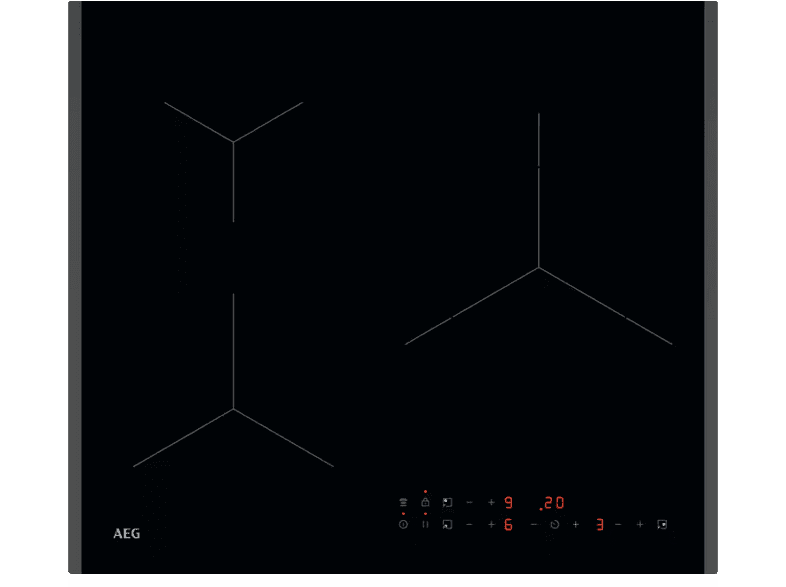Increase heat with plus left of 6
This screenshot has width=786, height=587.
tap(491, 524)
